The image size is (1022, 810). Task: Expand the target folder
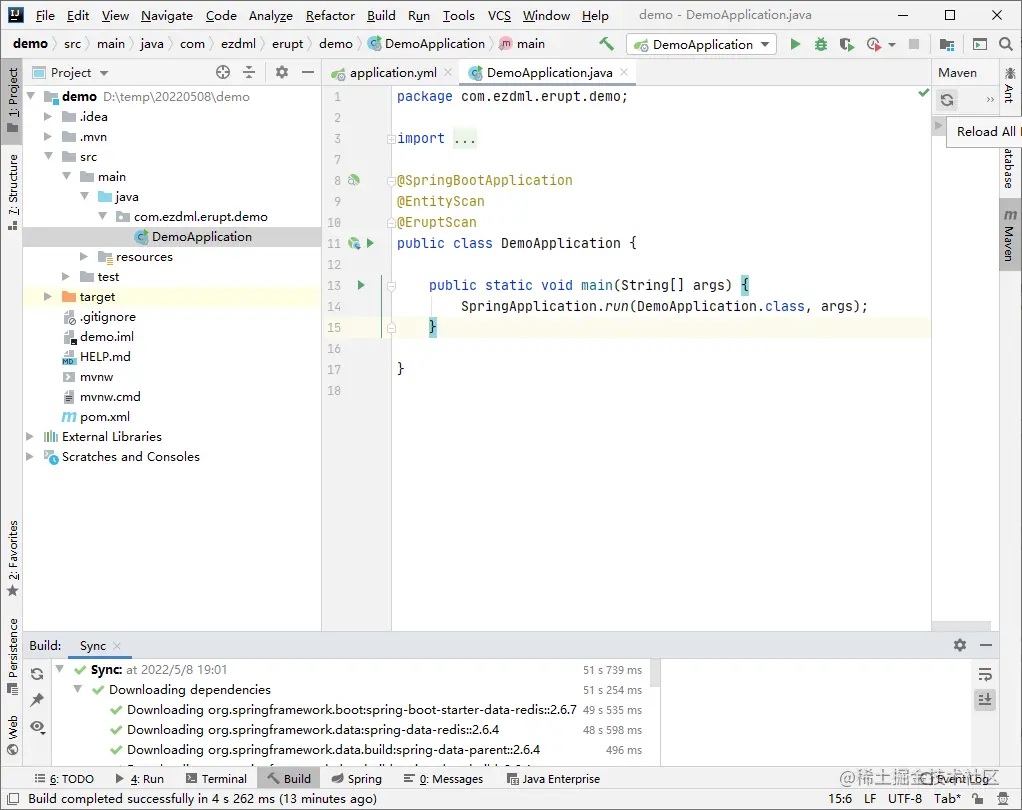click(x=48, y=297)
